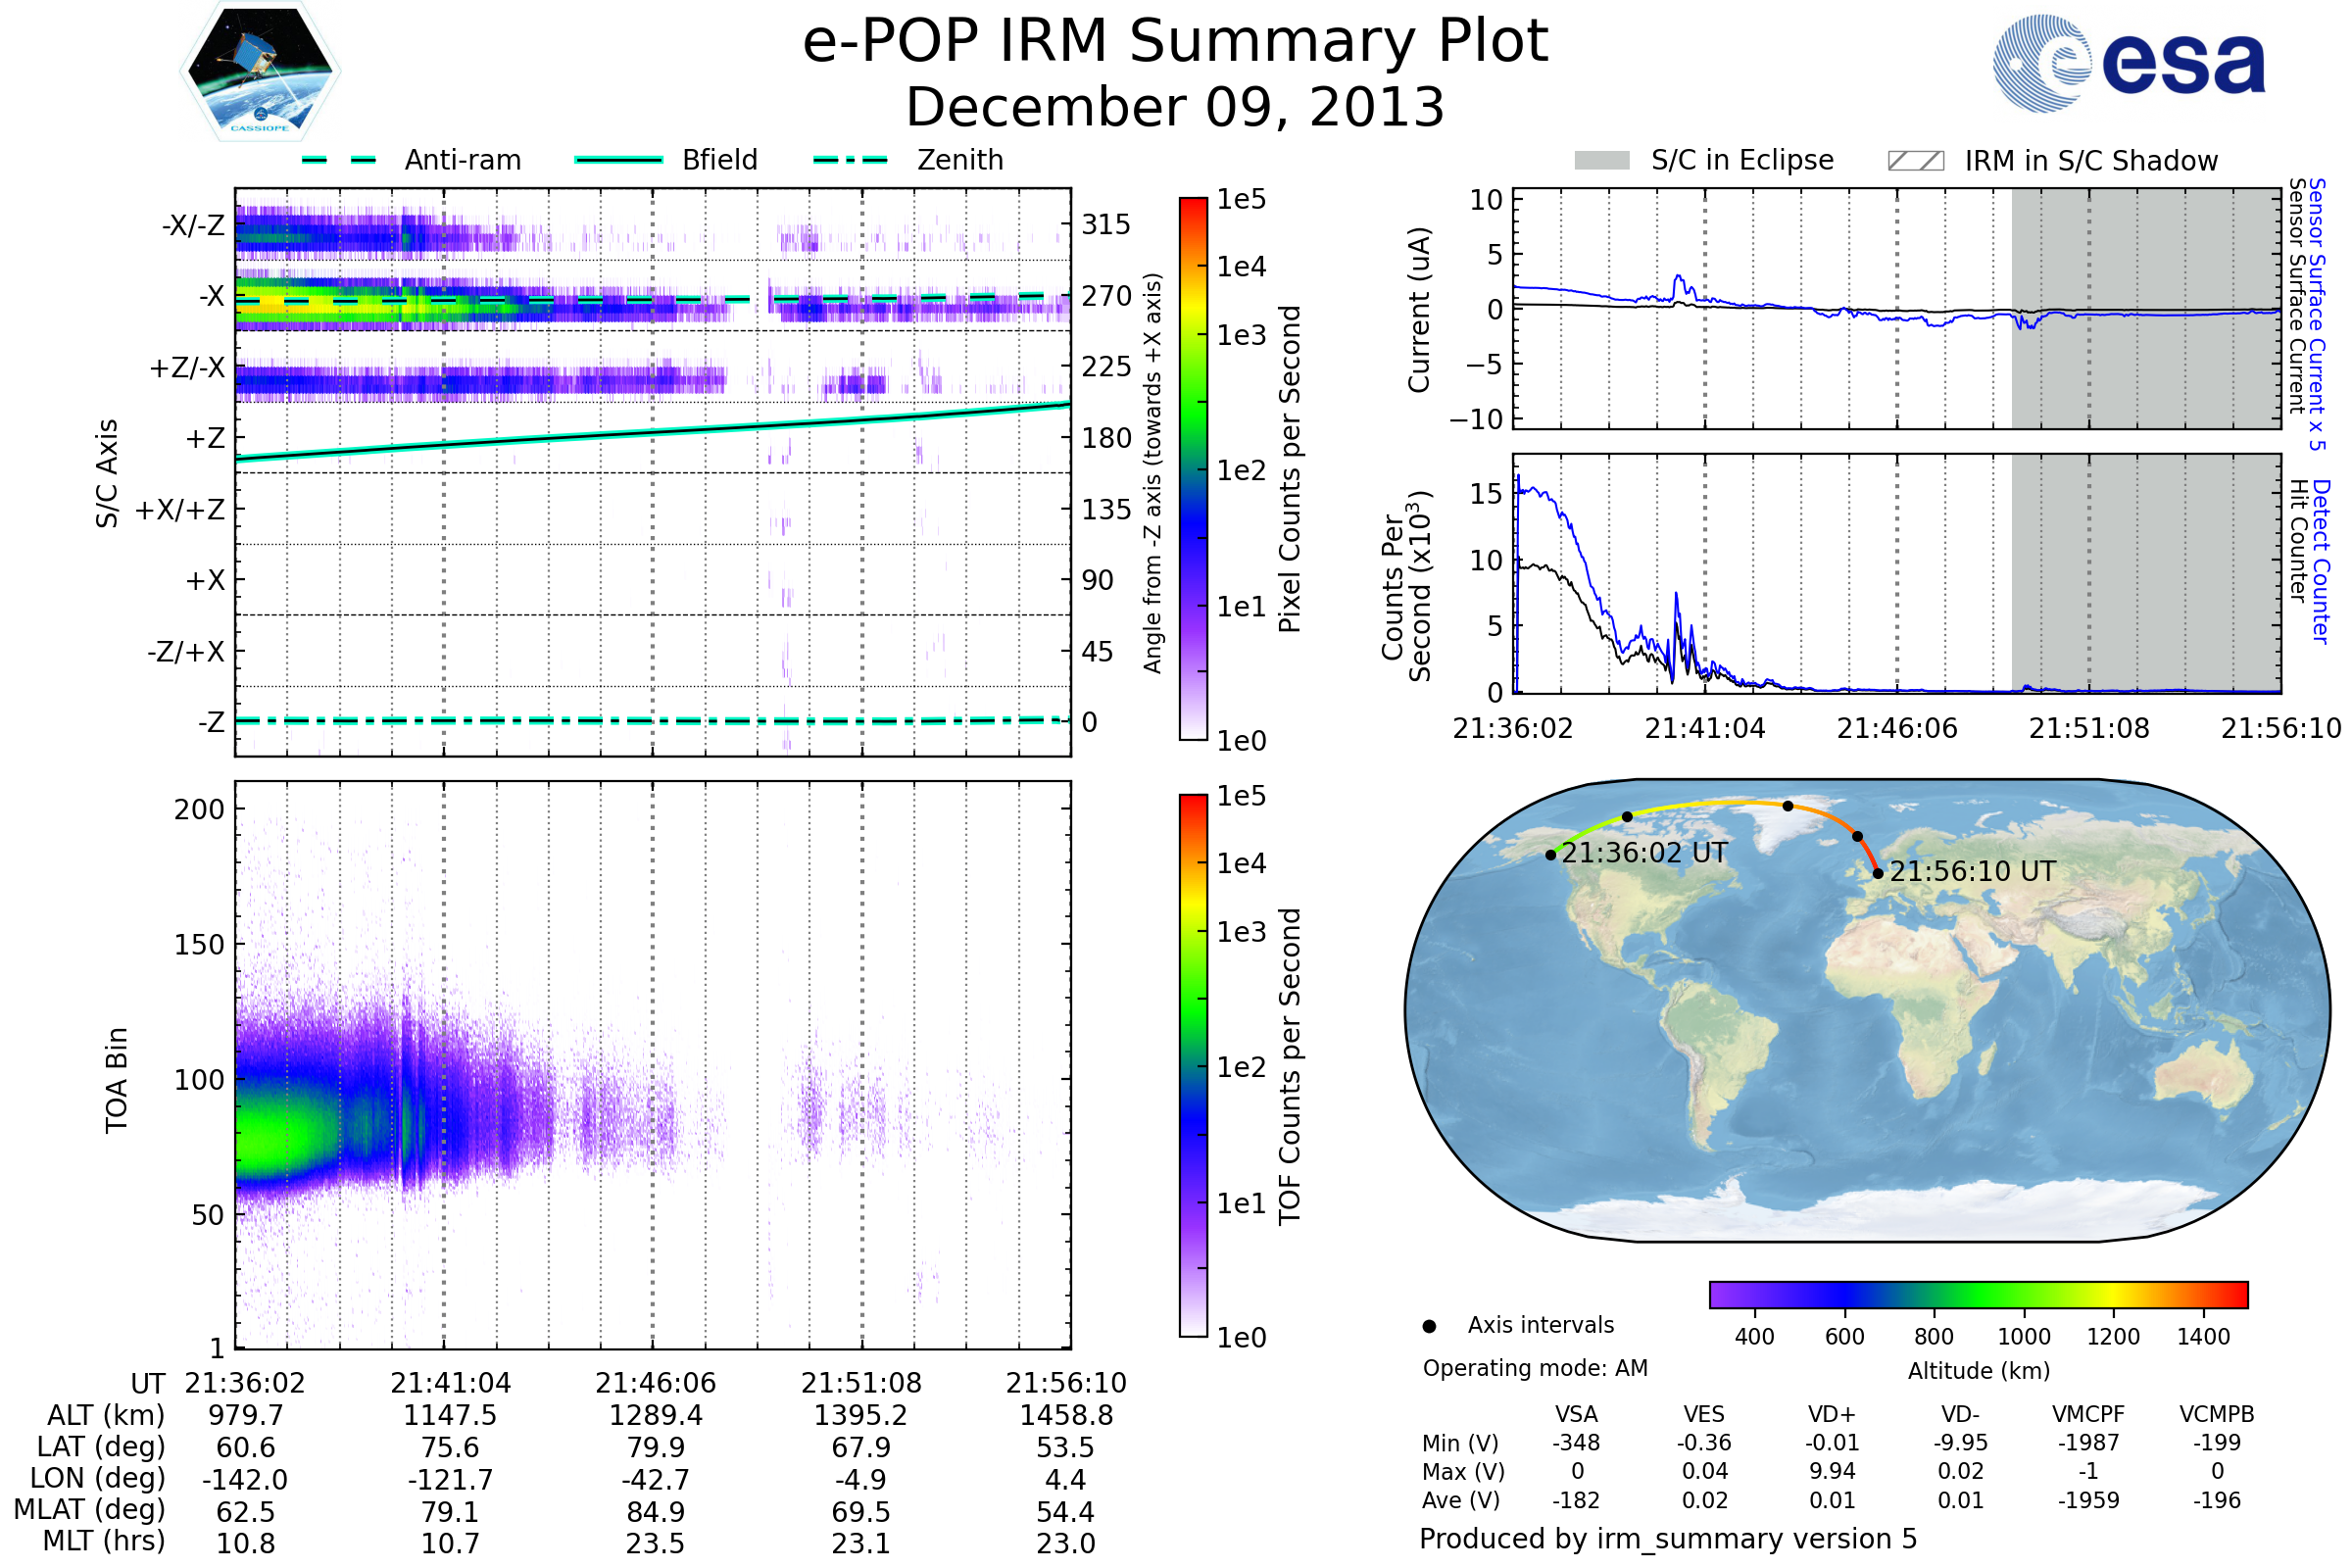Click the Pixel Counts per Second colorbar
The width and height of the screenshot is (2352, 1568).
click(1193, 468)
